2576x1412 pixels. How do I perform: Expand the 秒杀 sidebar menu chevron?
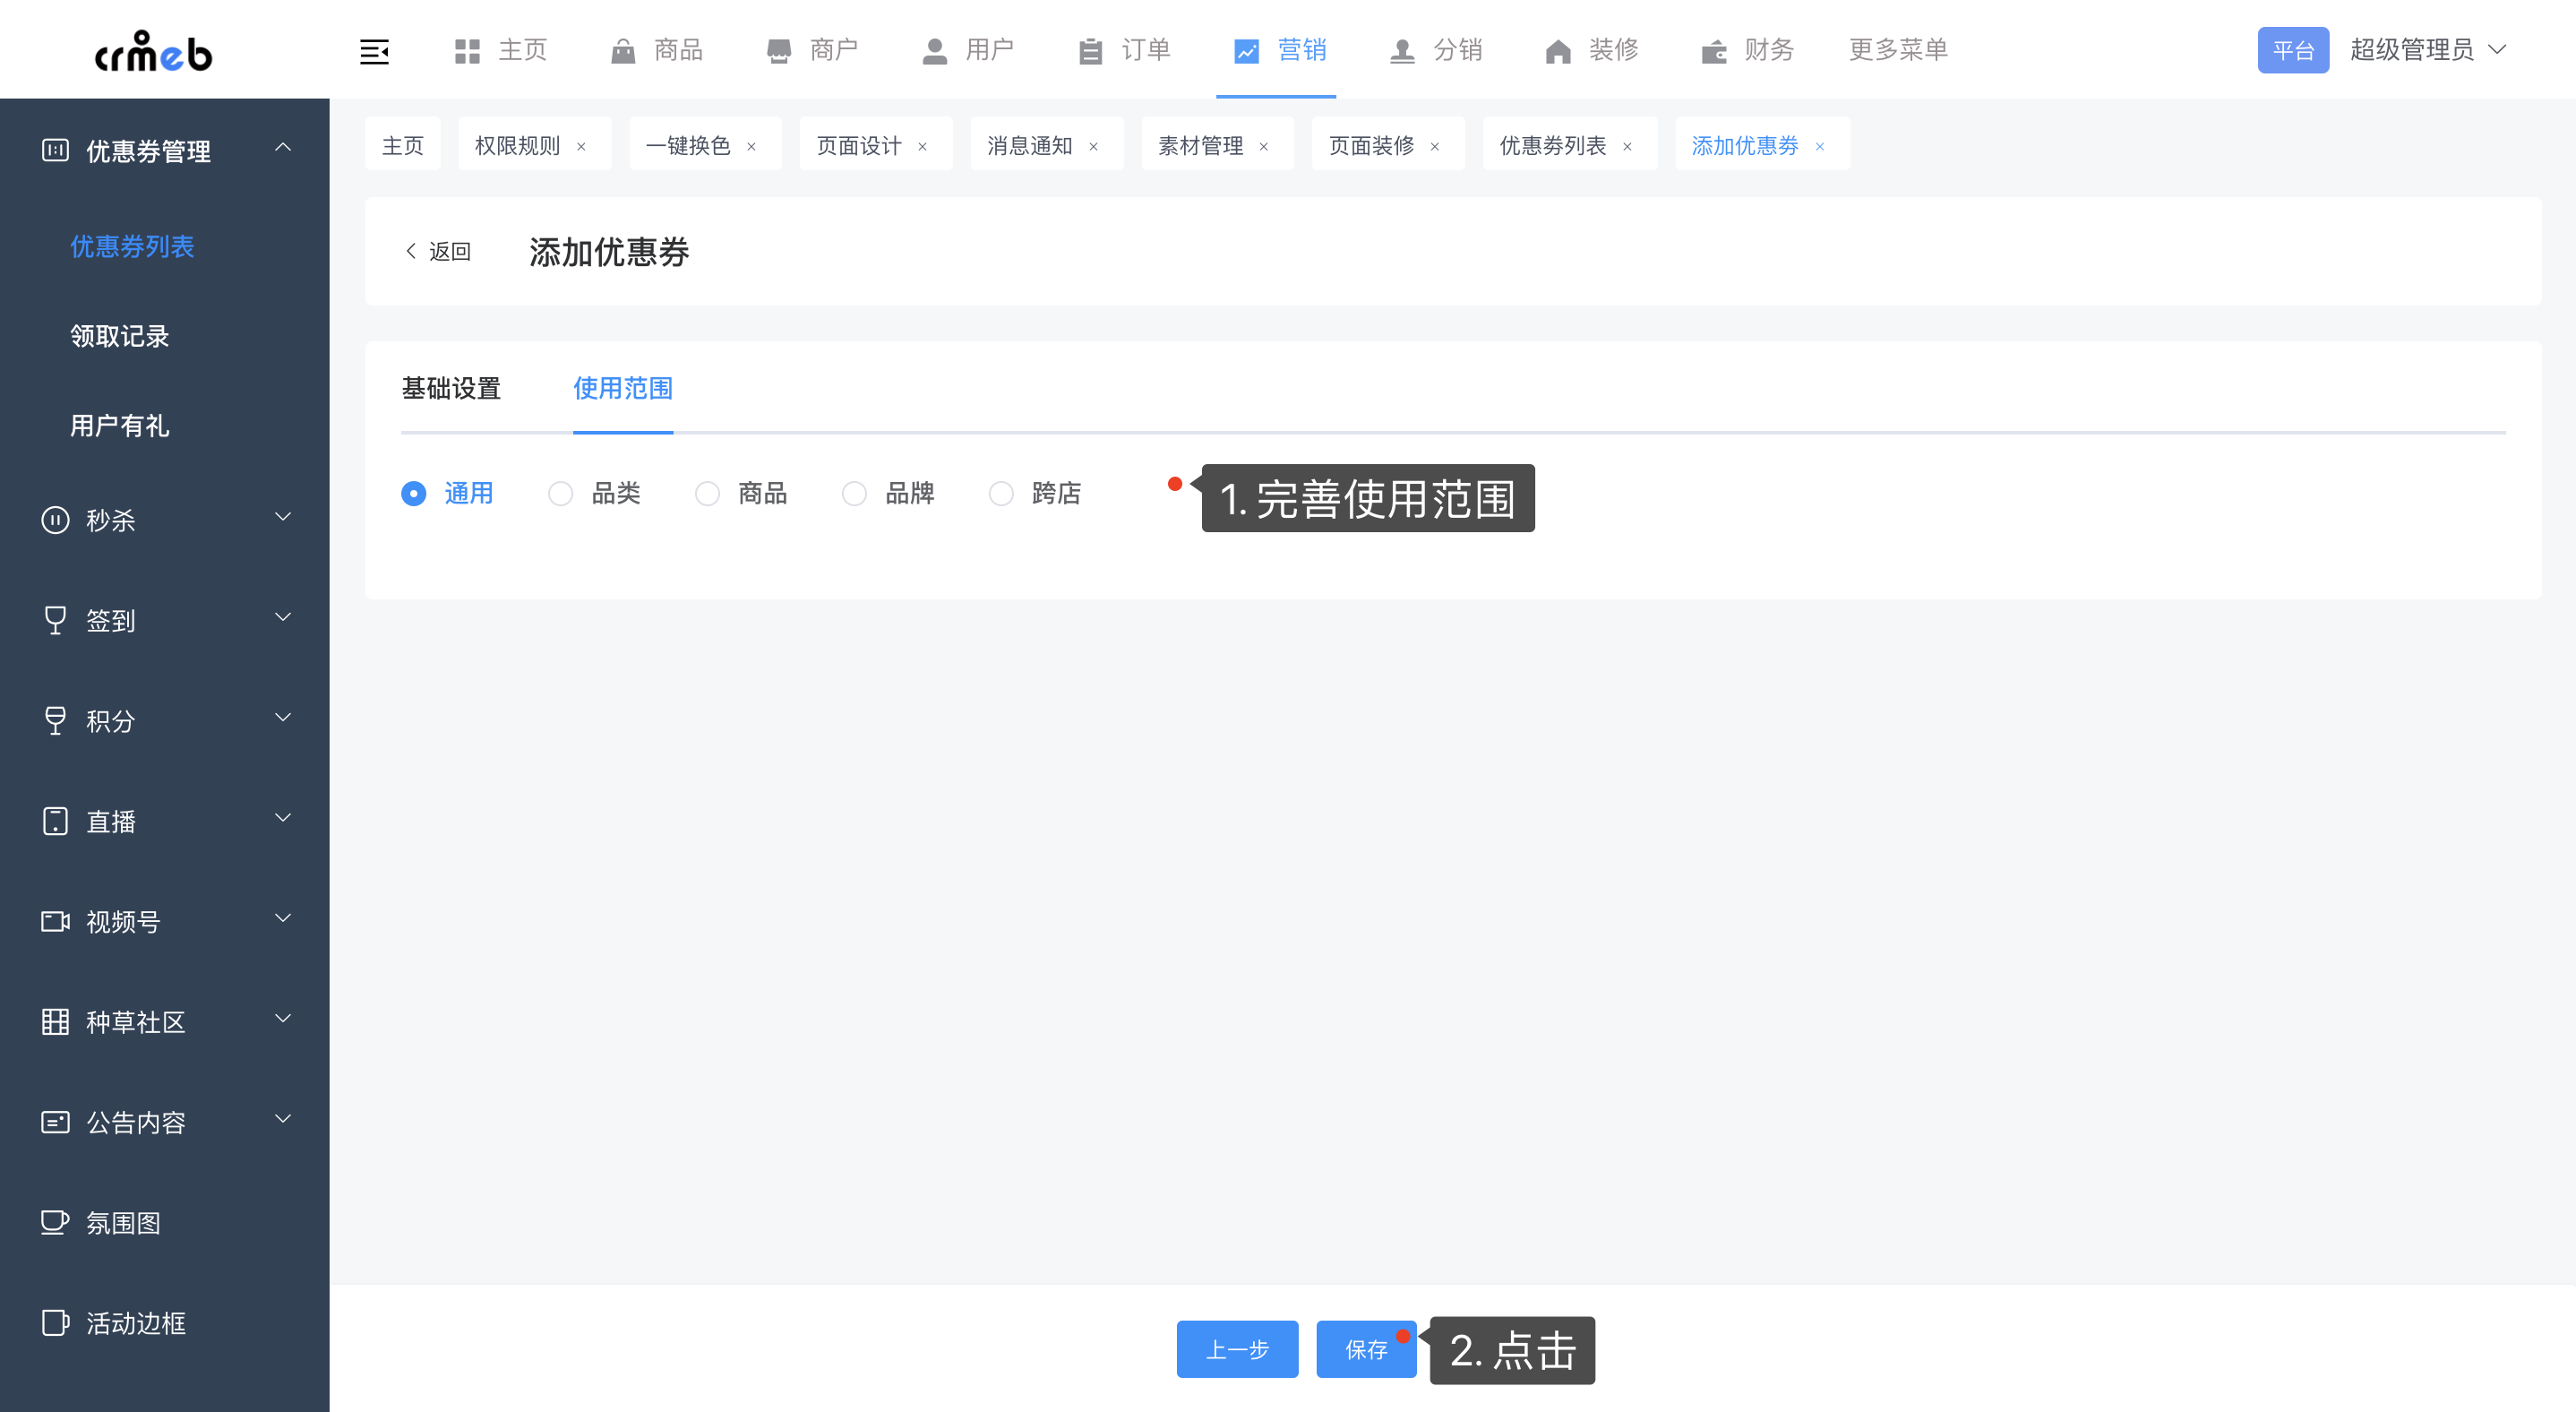coord(283,517)
